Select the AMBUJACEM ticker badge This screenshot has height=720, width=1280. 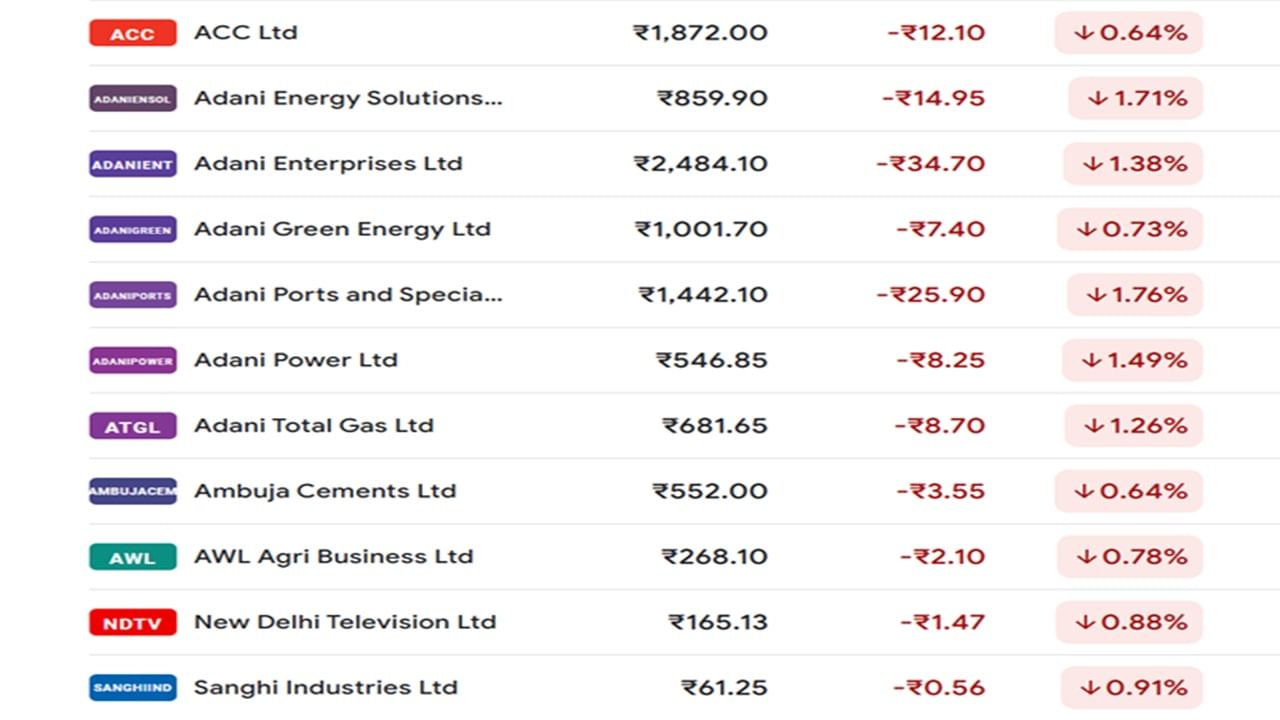click(x=133, y=491)
